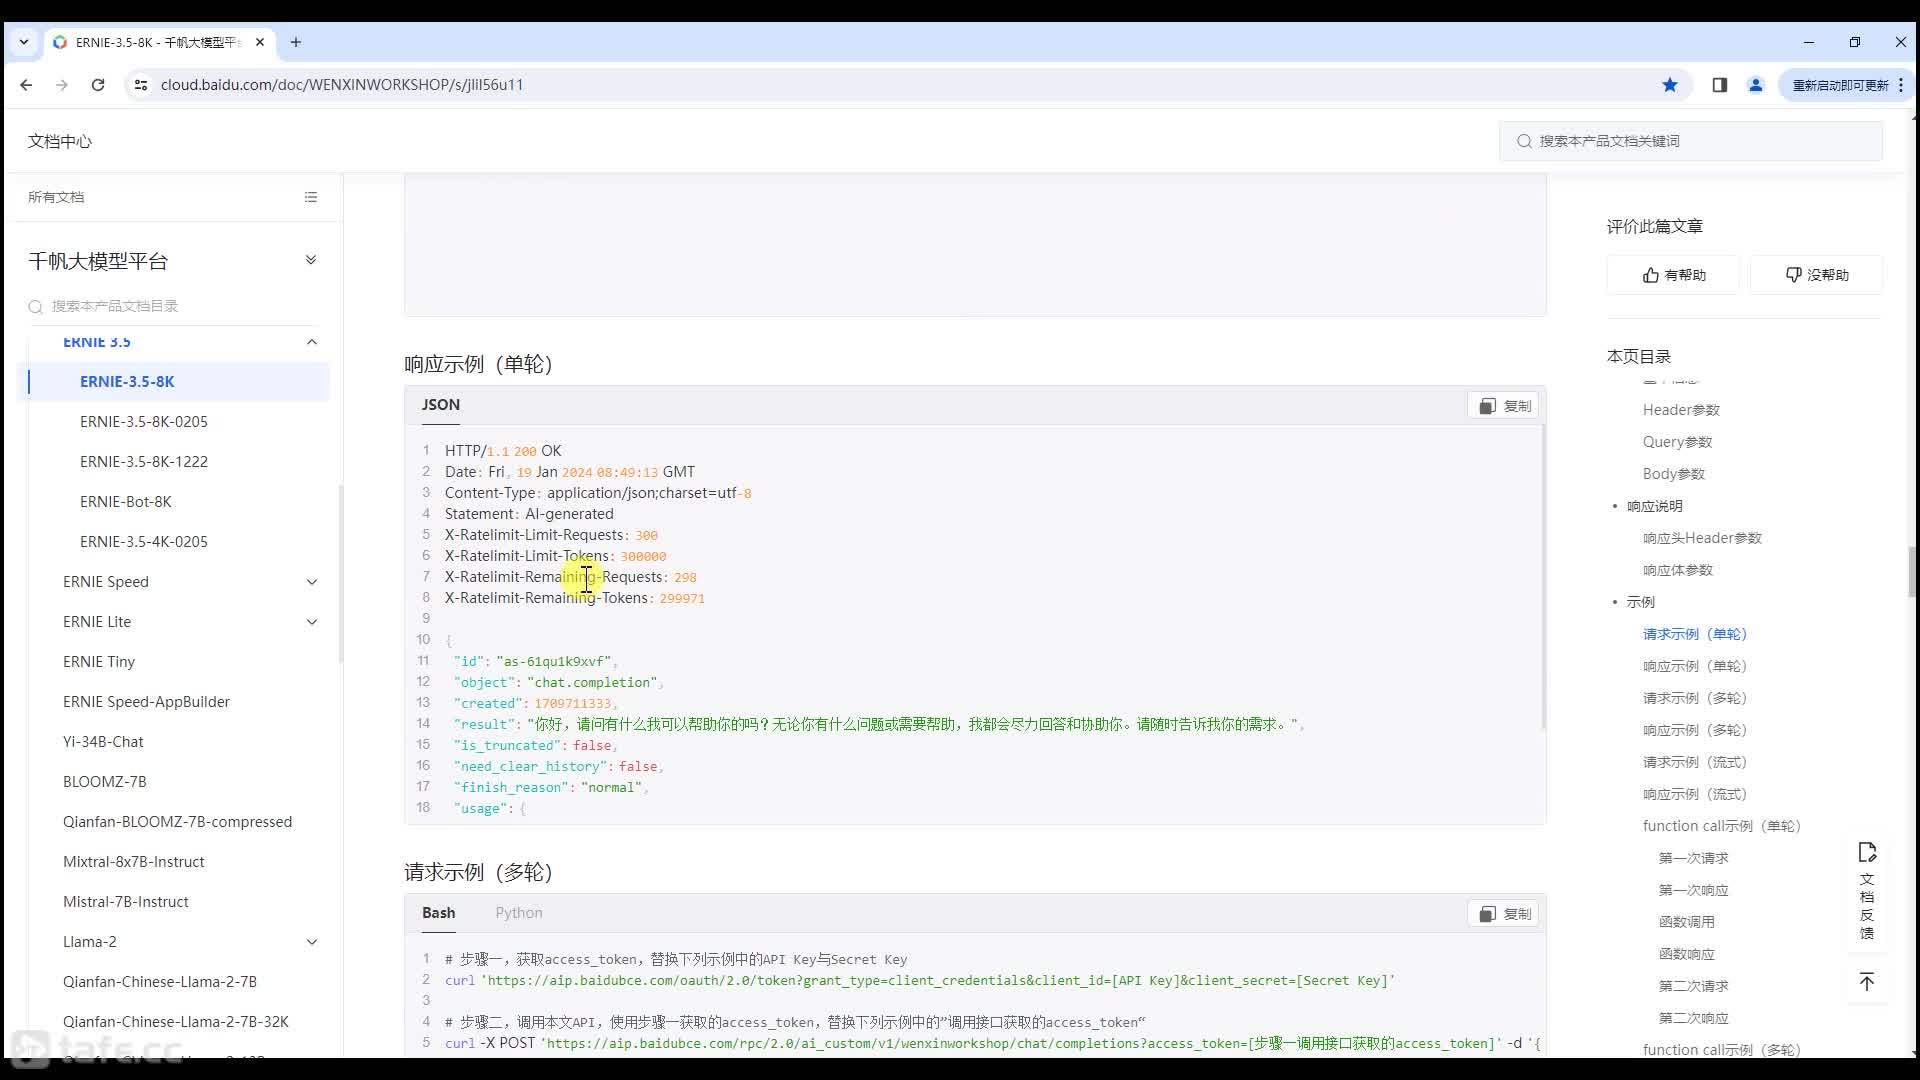Open Qianfan-Chinese-Llama-2-7B doc page
Image resolution: width=1920 pixels, height=1080 pixels.
[x=160, y=981]
